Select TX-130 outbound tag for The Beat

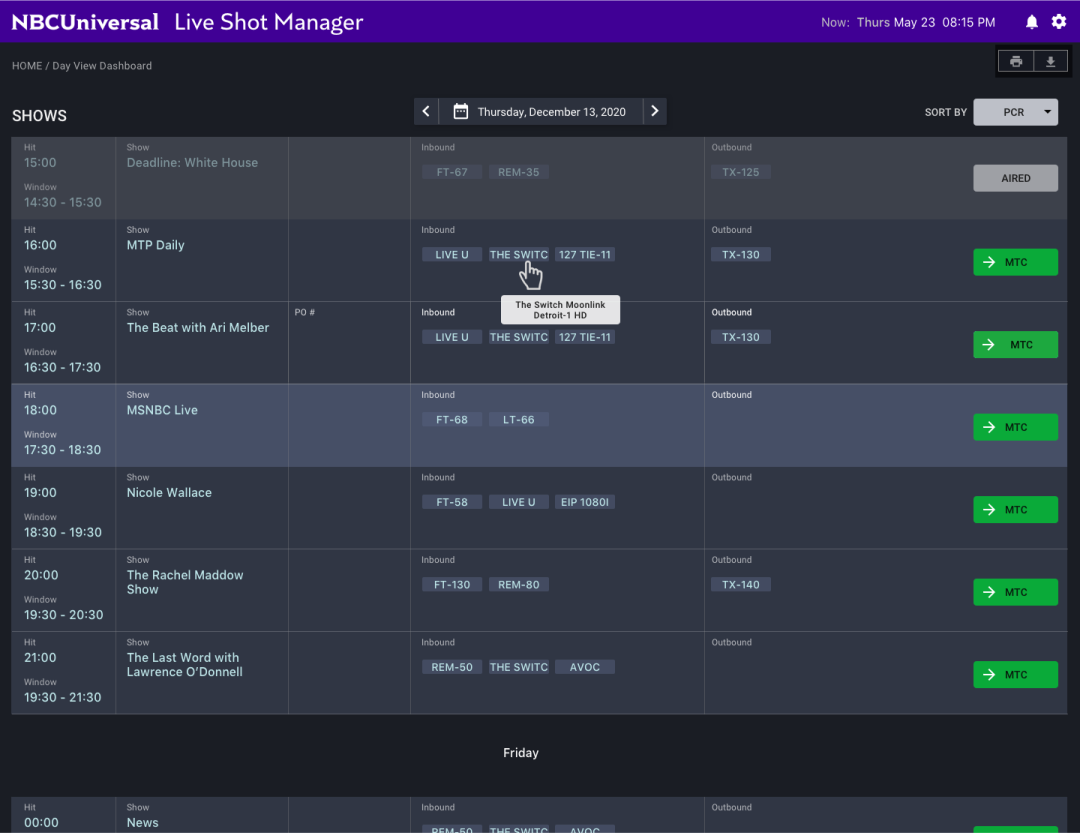point(740,337)
